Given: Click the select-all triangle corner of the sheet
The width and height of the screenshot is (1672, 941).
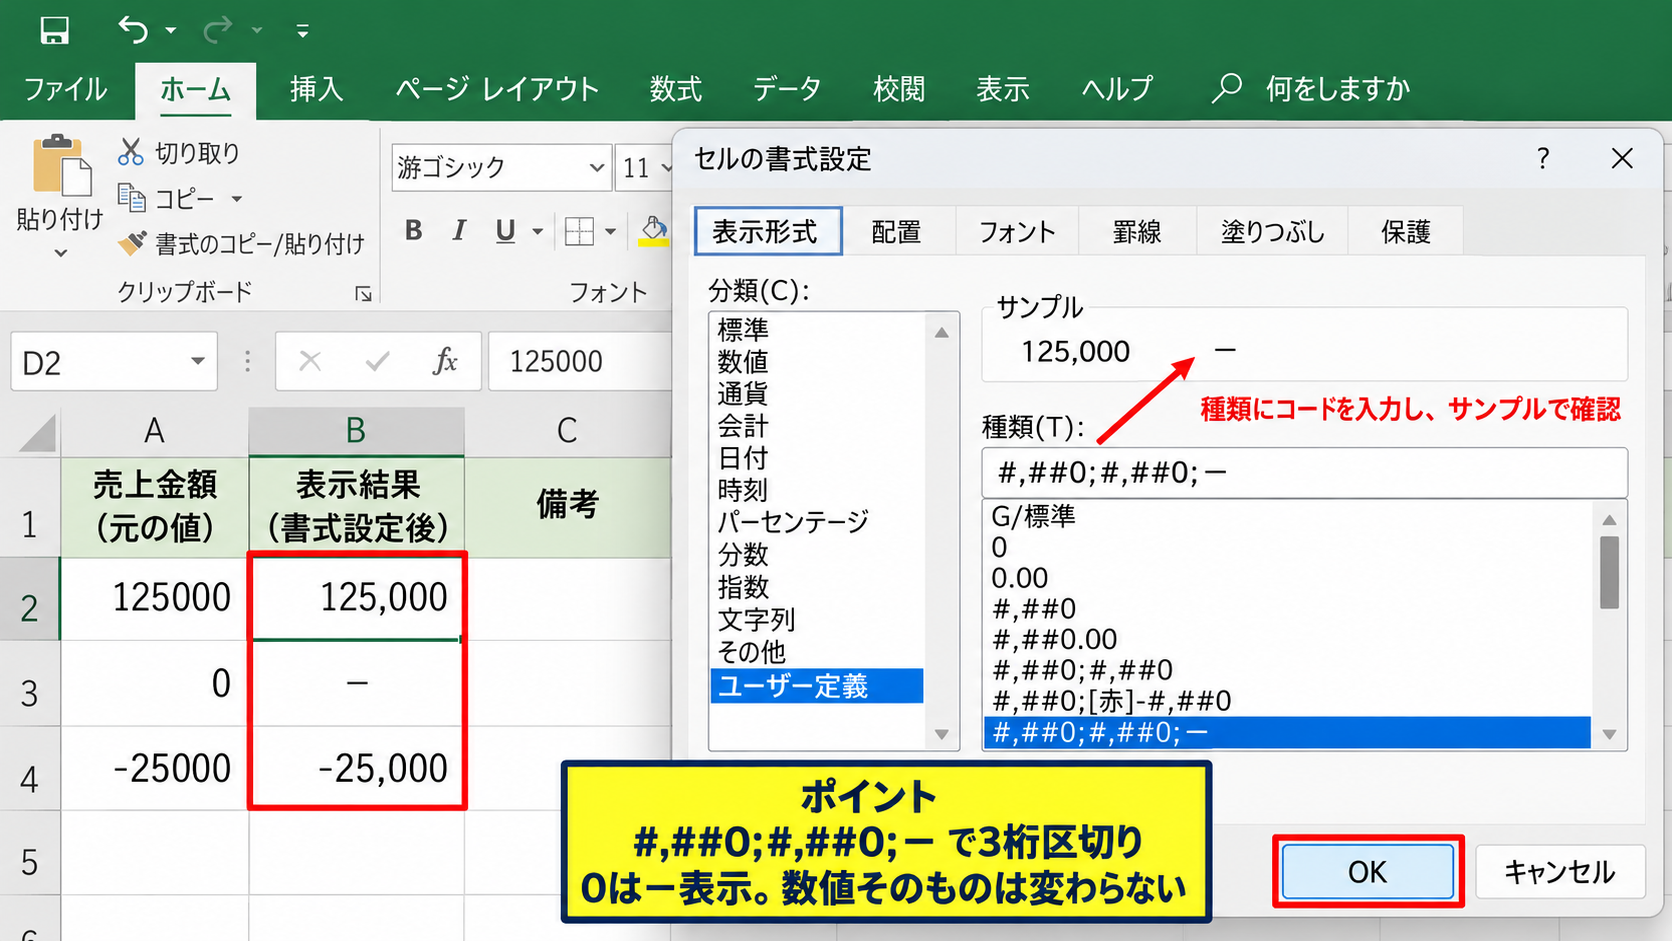Looking at the screenshot, I should coord(37,432).
